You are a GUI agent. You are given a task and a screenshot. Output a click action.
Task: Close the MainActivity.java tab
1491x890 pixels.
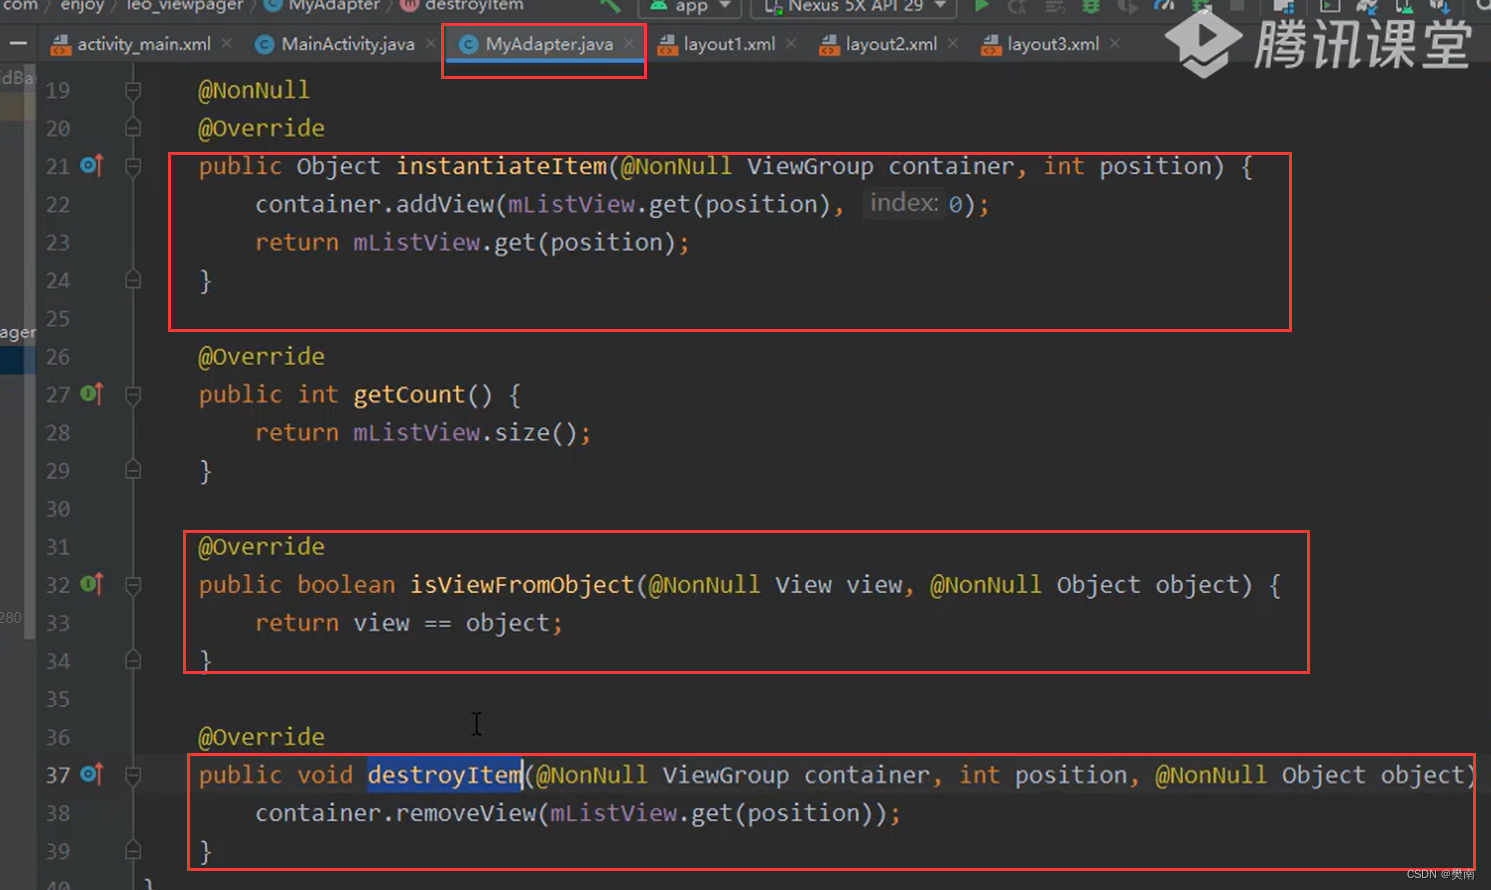431,43
